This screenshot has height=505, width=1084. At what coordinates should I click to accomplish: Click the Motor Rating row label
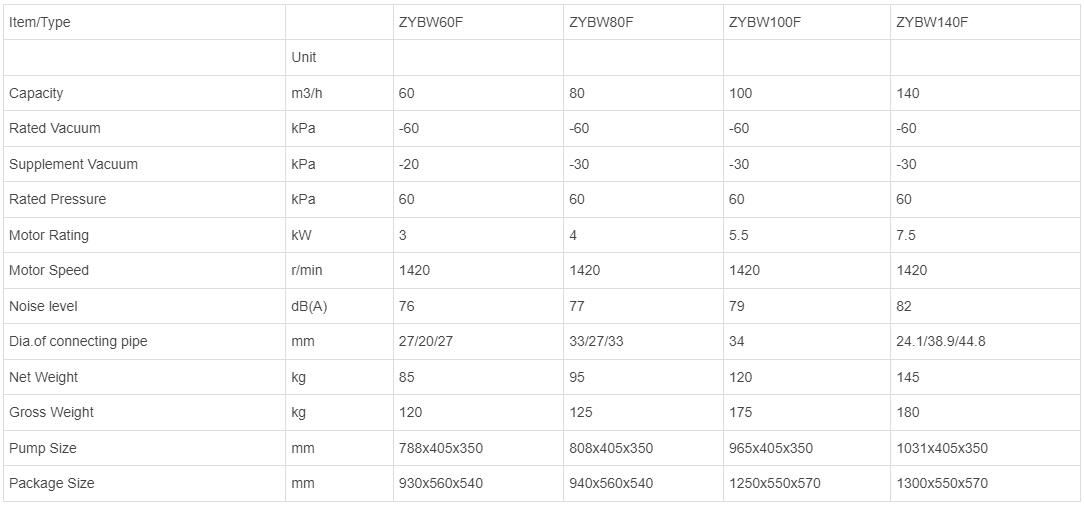point(49,235)
